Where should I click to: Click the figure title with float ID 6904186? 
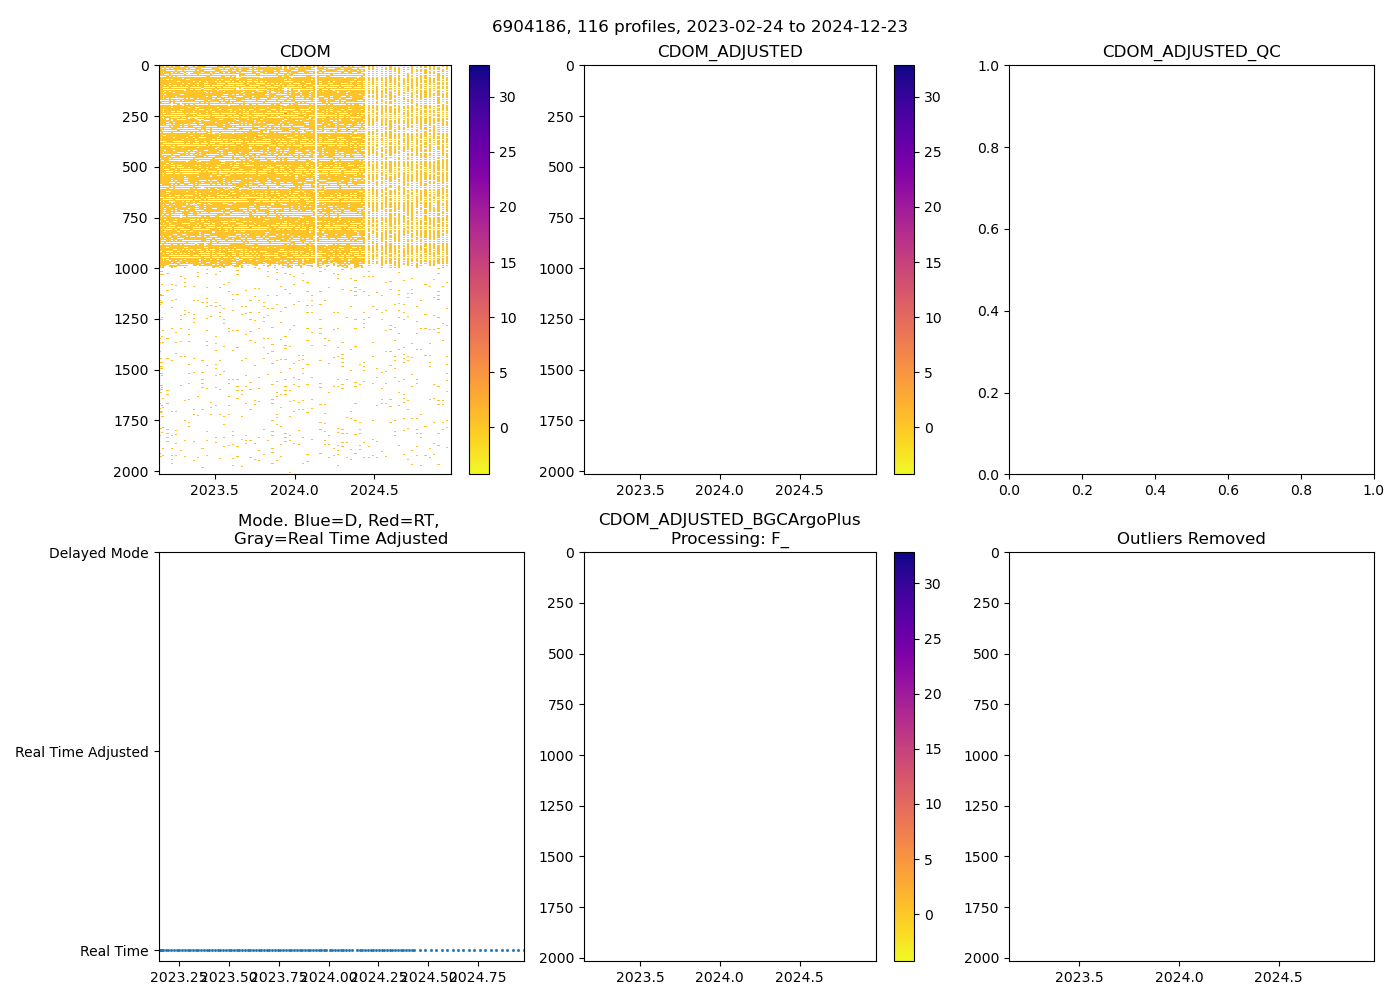(699, 27)
